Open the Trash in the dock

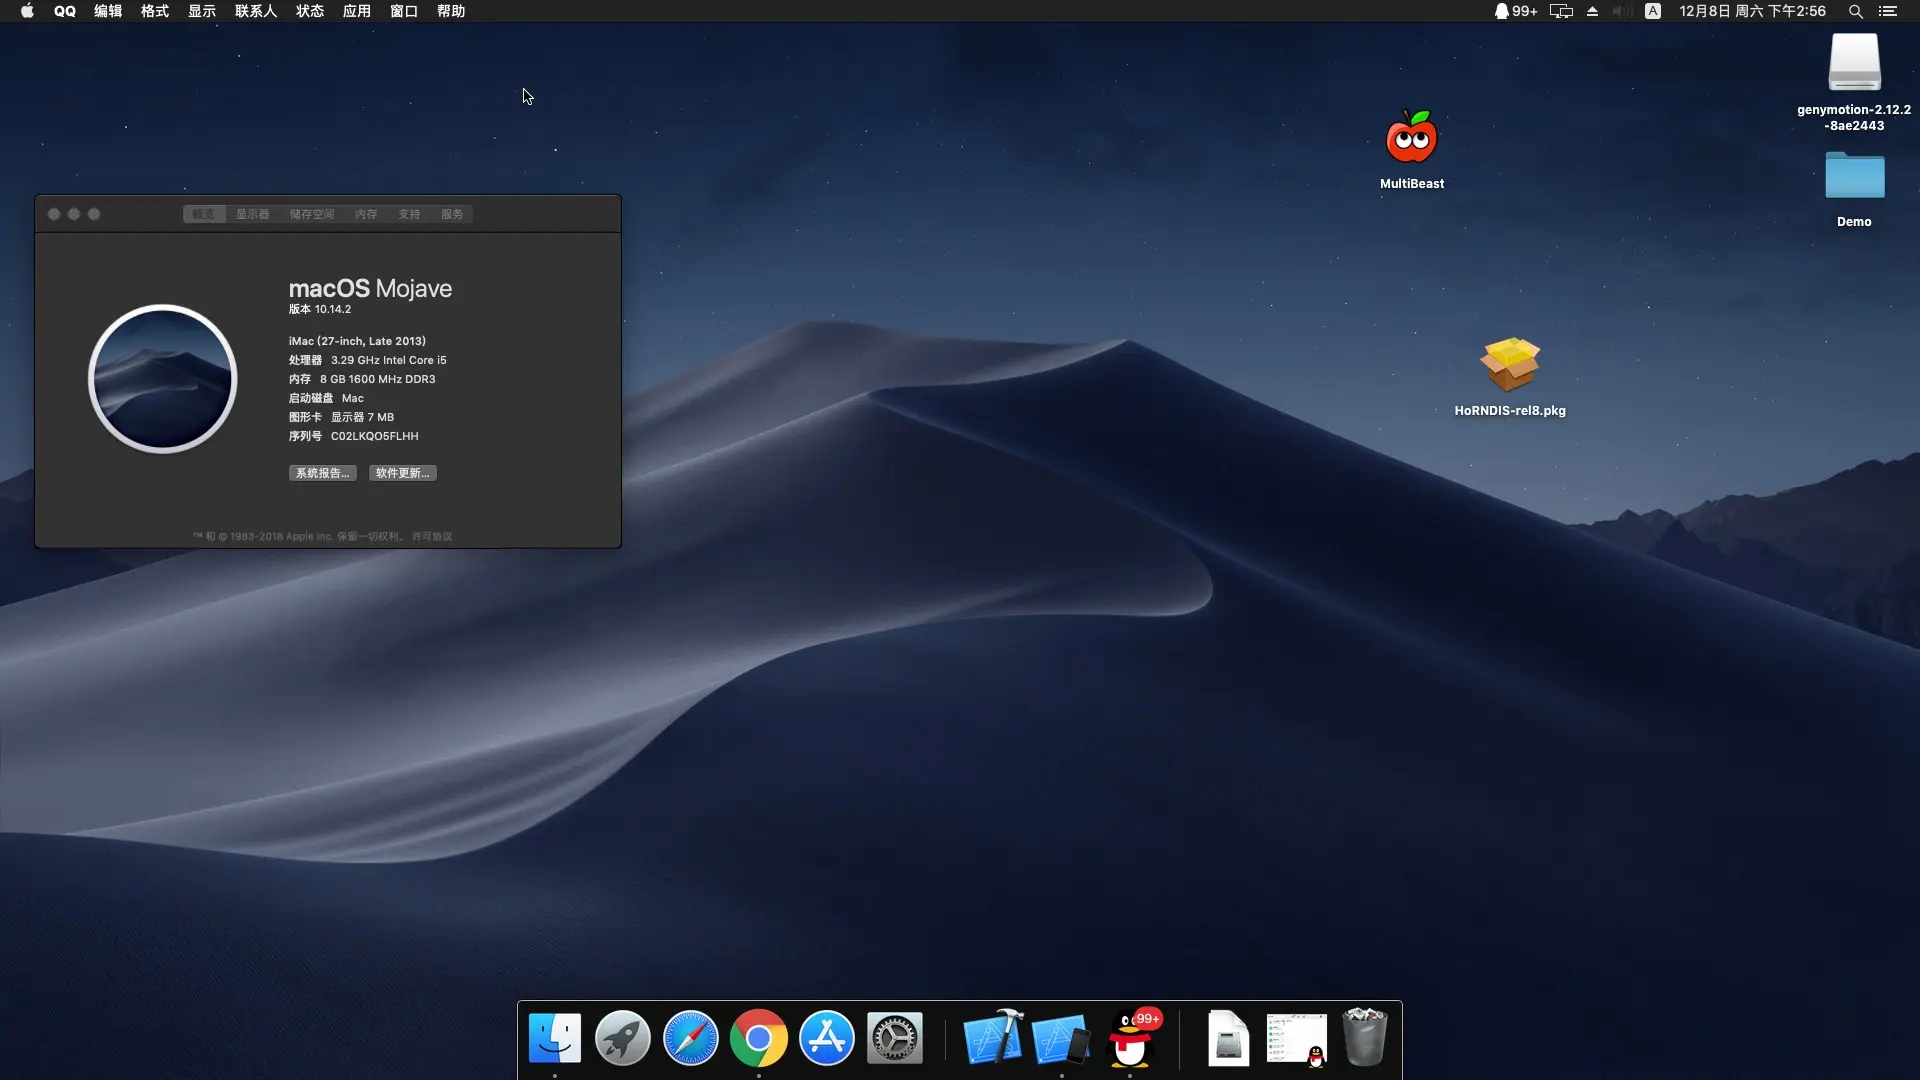coord(1364,1038)
